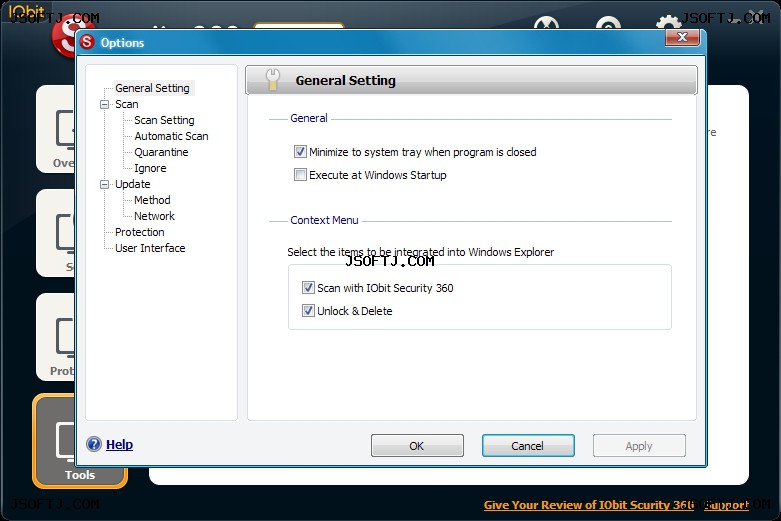Select General Setting in the tree
Viewport: 781px width, 521px height.
[x=152, y=88]
